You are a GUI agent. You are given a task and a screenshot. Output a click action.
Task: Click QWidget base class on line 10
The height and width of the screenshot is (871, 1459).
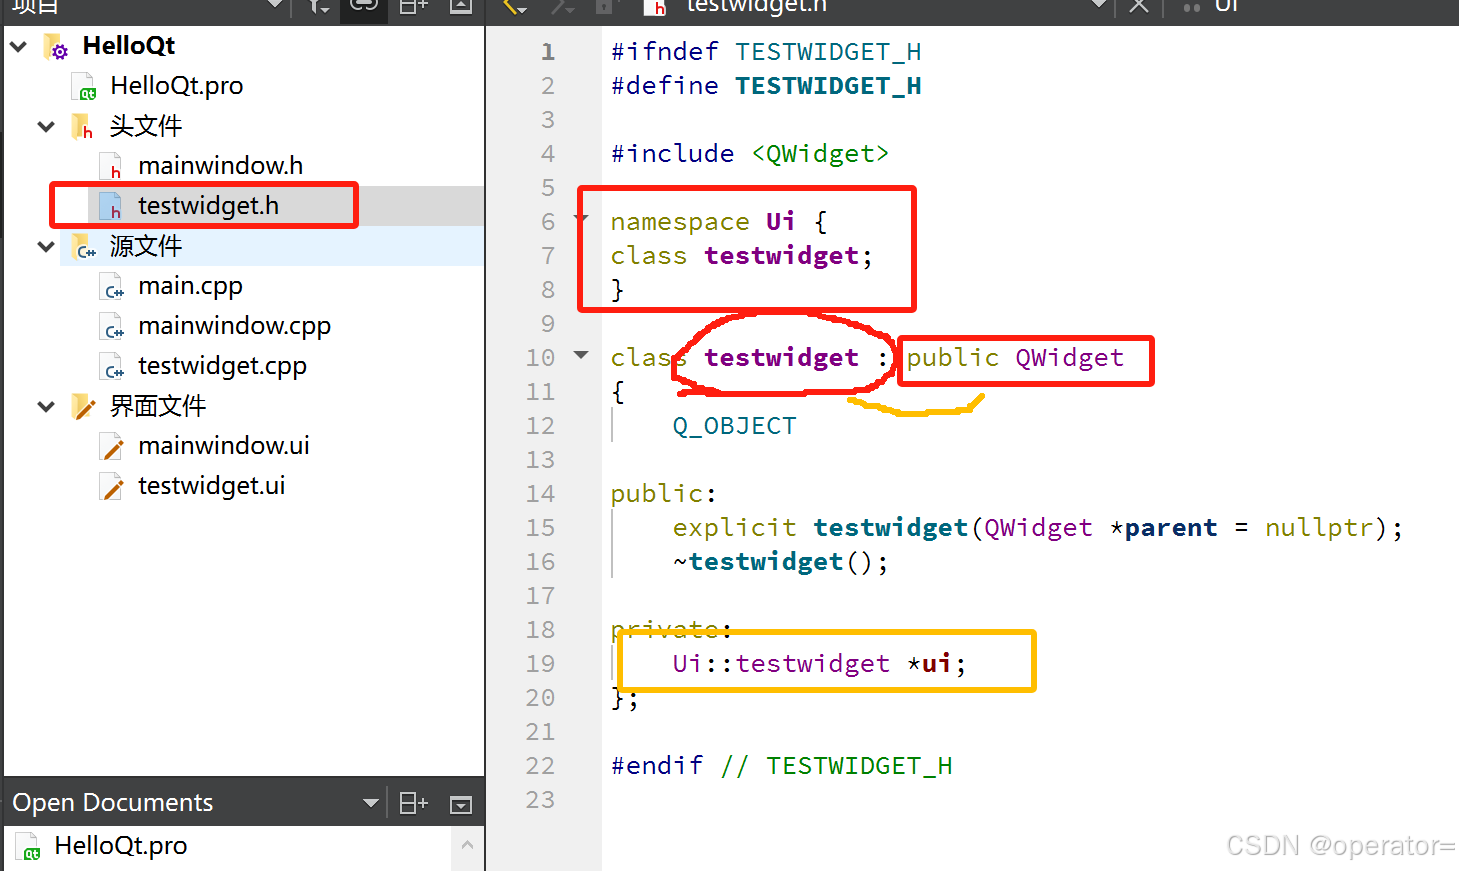point(1070,358)
